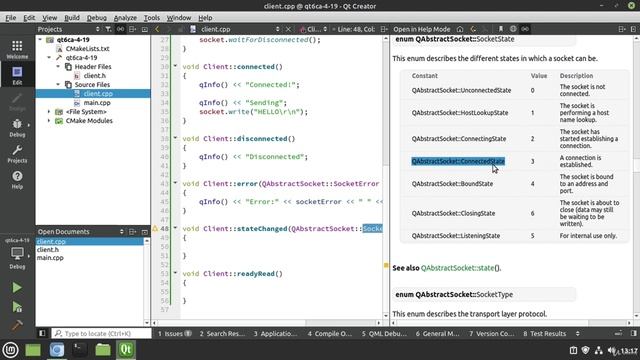Click the green Run button
Viewport: 640px width, 360px height.
point(17,287)
